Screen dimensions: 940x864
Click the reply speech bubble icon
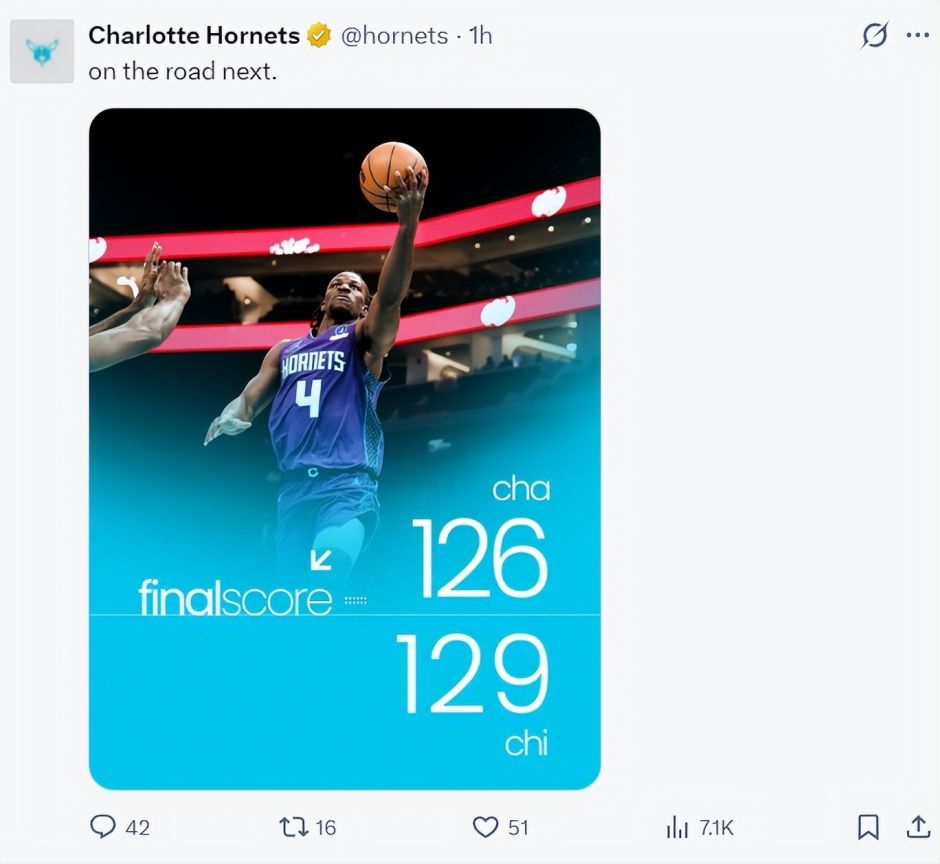click(x=103, y=827)
